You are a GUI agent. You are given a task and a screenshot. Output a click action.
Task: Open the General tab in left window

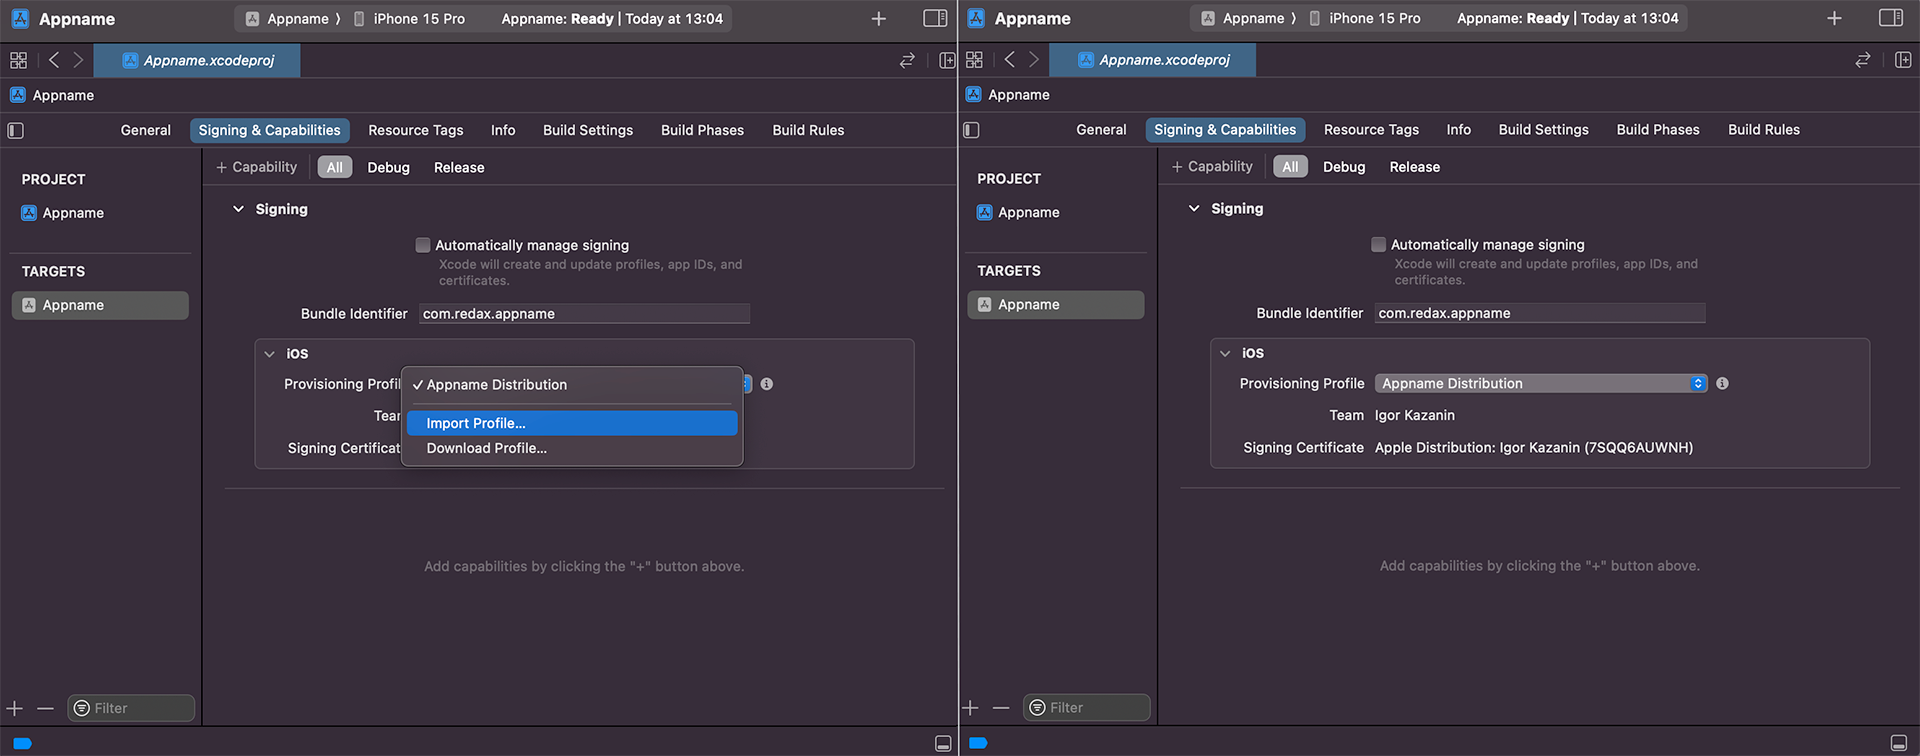pos(146,130)
